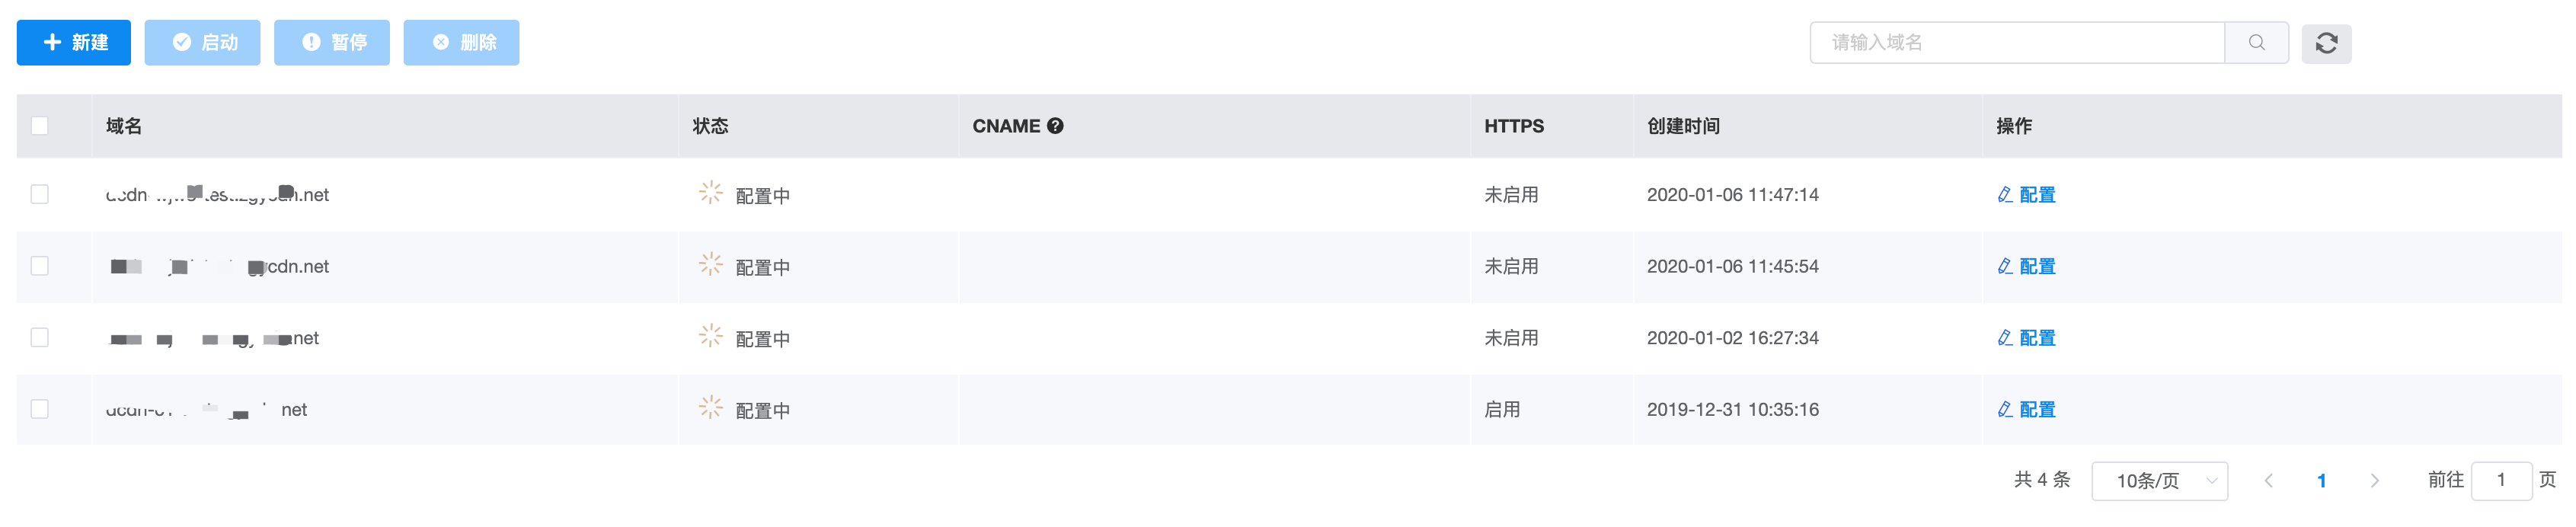Click the 前往 page number input
The height and width of the screenshot is (527, 2576).
2500,481
